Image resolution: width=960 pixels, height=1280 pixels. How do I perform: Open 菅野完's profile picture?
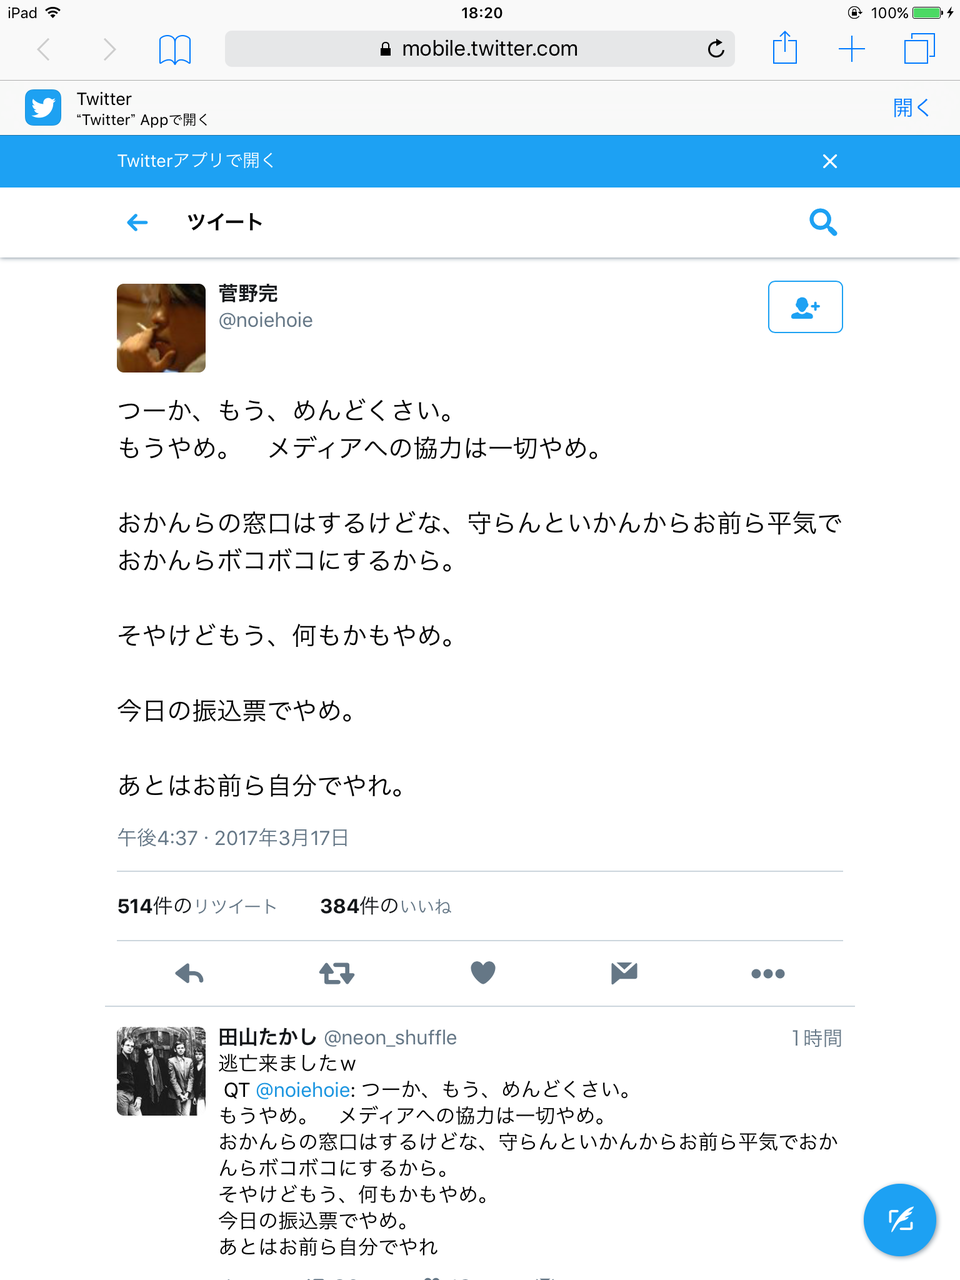coord(161,328)
